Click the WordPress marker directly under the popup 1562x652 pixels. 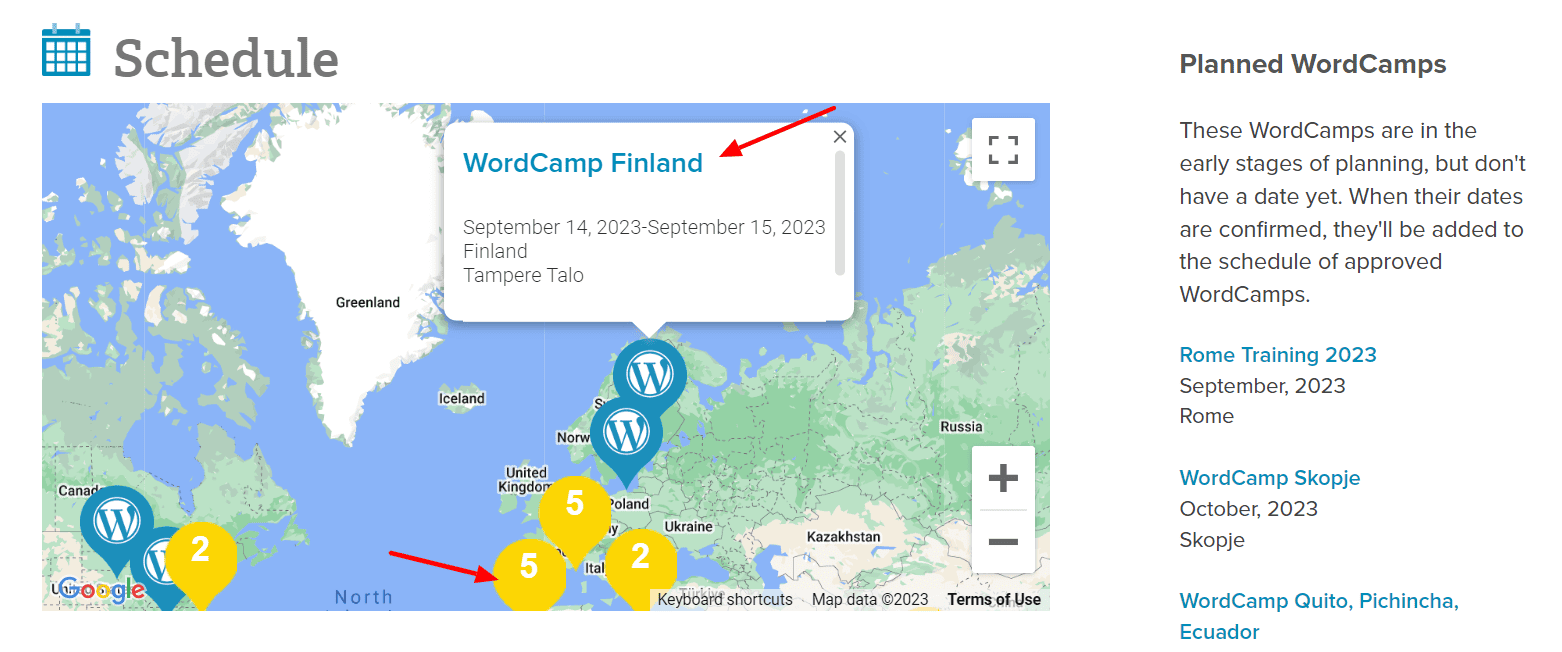[x=650, y=374]
